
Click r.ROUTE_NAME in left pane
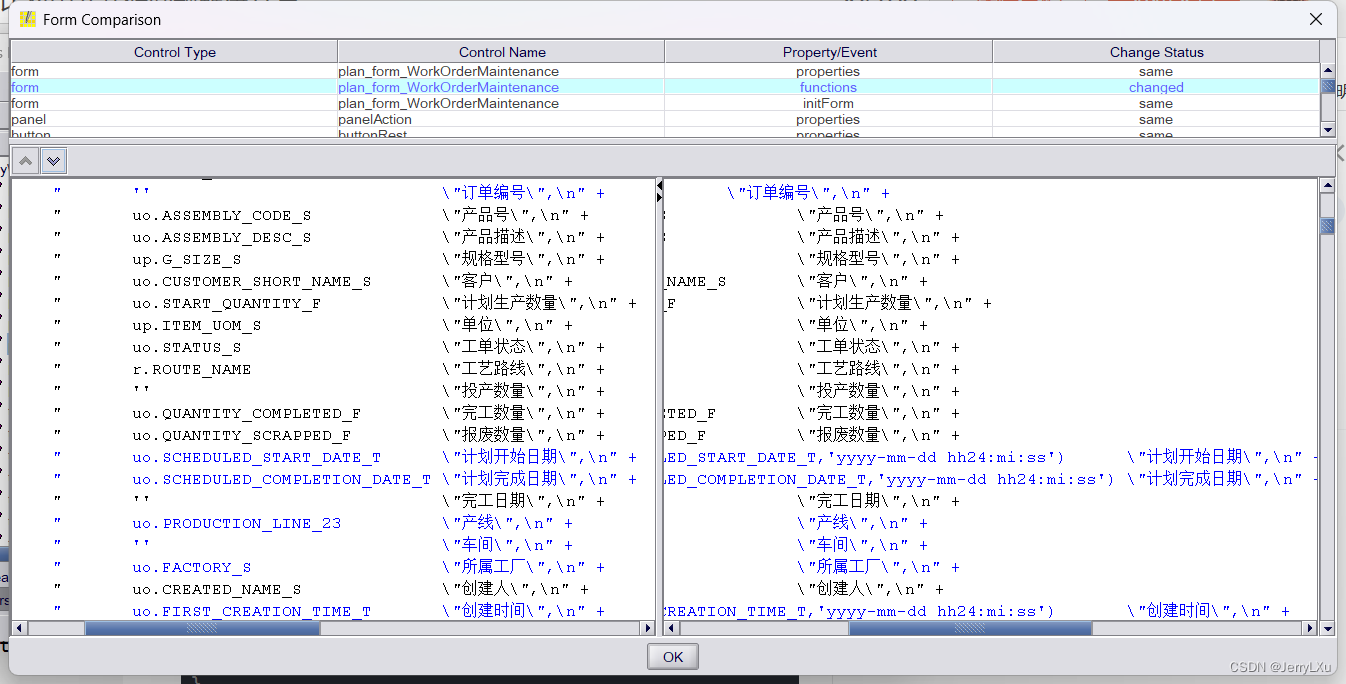pyautogui.click(x=192, y=370)
